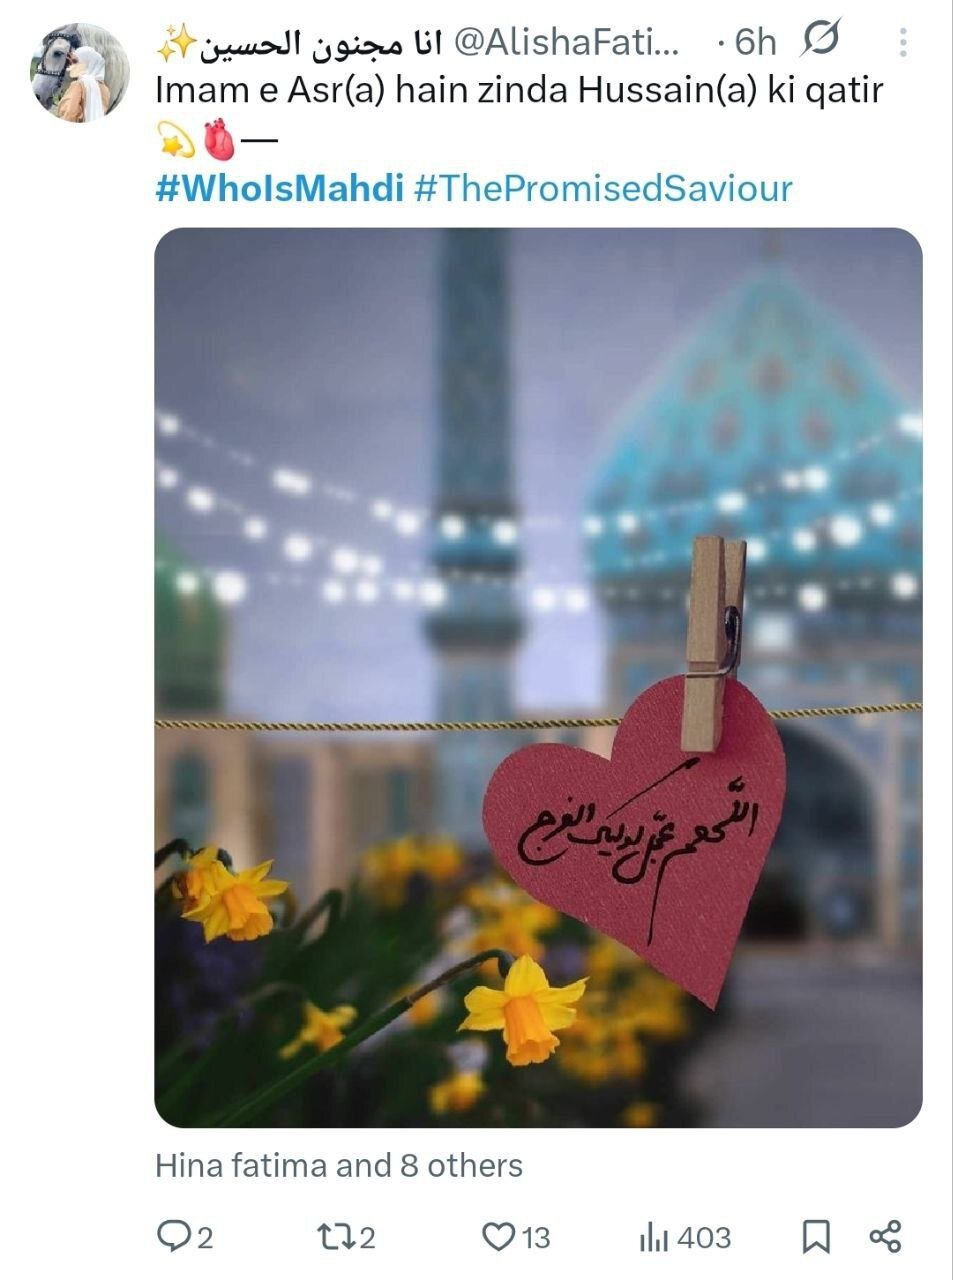
Task: Open the three-dot more options menu
Action: [903, 42]
